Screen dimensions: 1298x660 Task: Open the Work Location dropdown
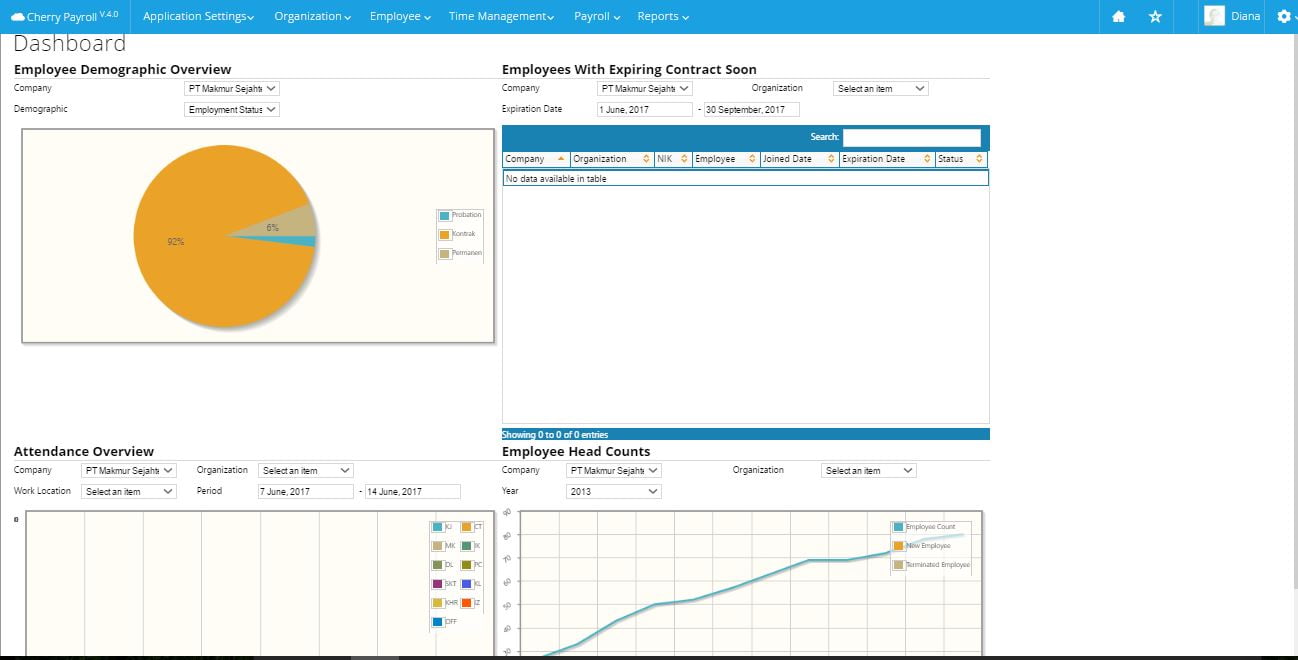(x=129, y=491)
